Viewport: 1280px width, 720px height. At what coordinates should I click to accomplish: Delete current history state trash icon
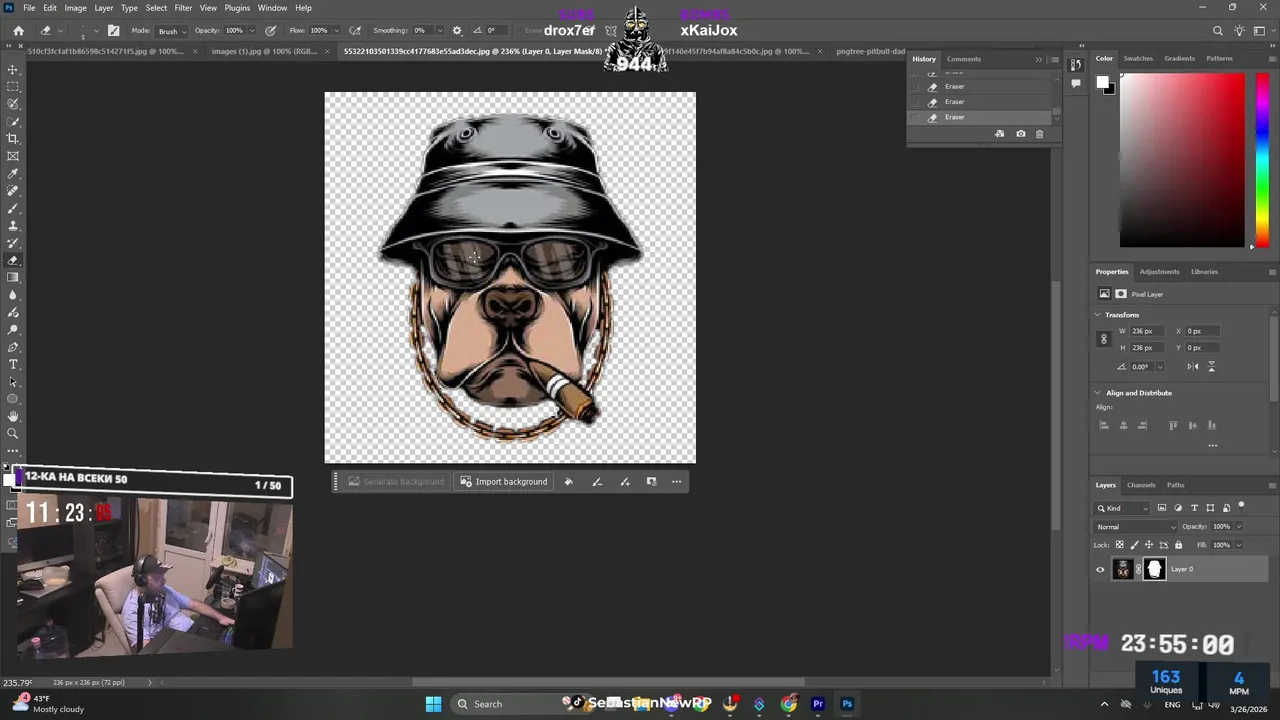1039,134
